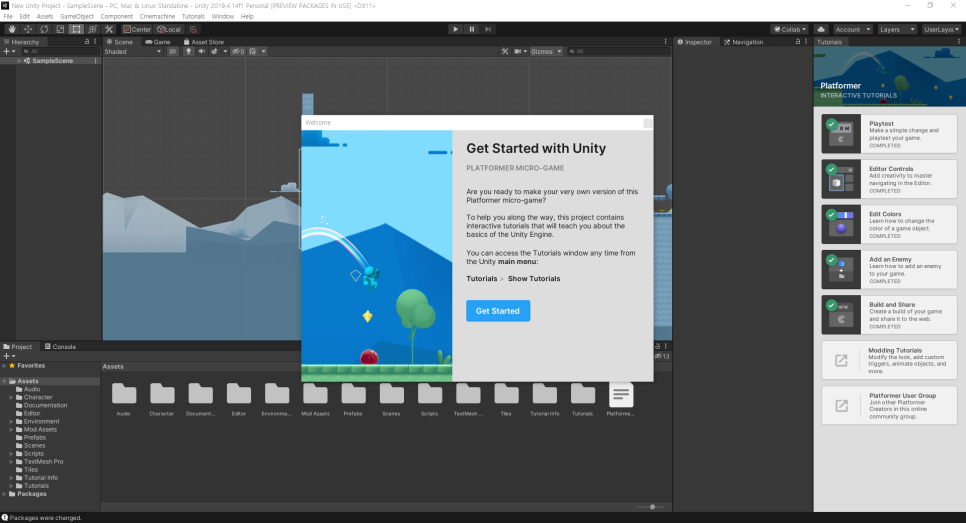Select the Rect transform tool
This screenshot has width=966, height=523.
tap(76, 29)
